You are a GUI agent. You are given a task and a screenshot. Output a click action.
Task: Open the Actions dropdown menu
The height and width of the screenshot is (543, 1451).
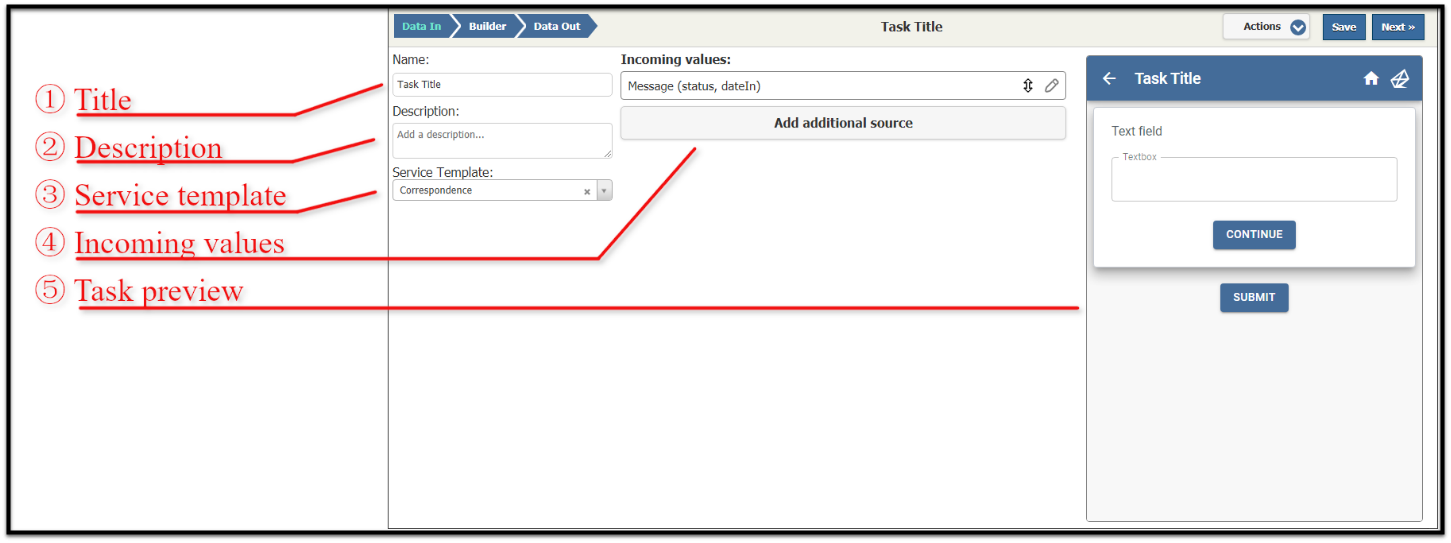click(x=1266, y=27)
